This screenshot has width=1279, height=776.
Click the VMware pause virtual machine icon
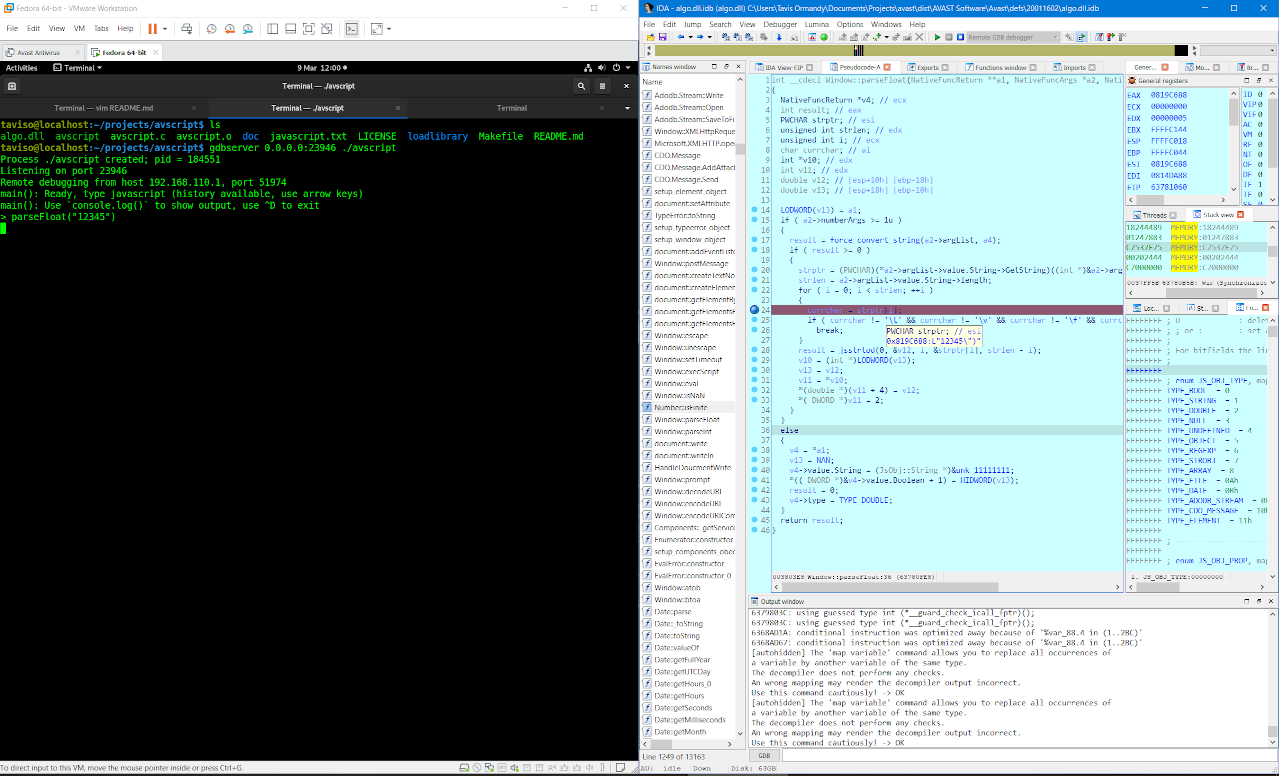pyautogui.click(x=152, y=29)
